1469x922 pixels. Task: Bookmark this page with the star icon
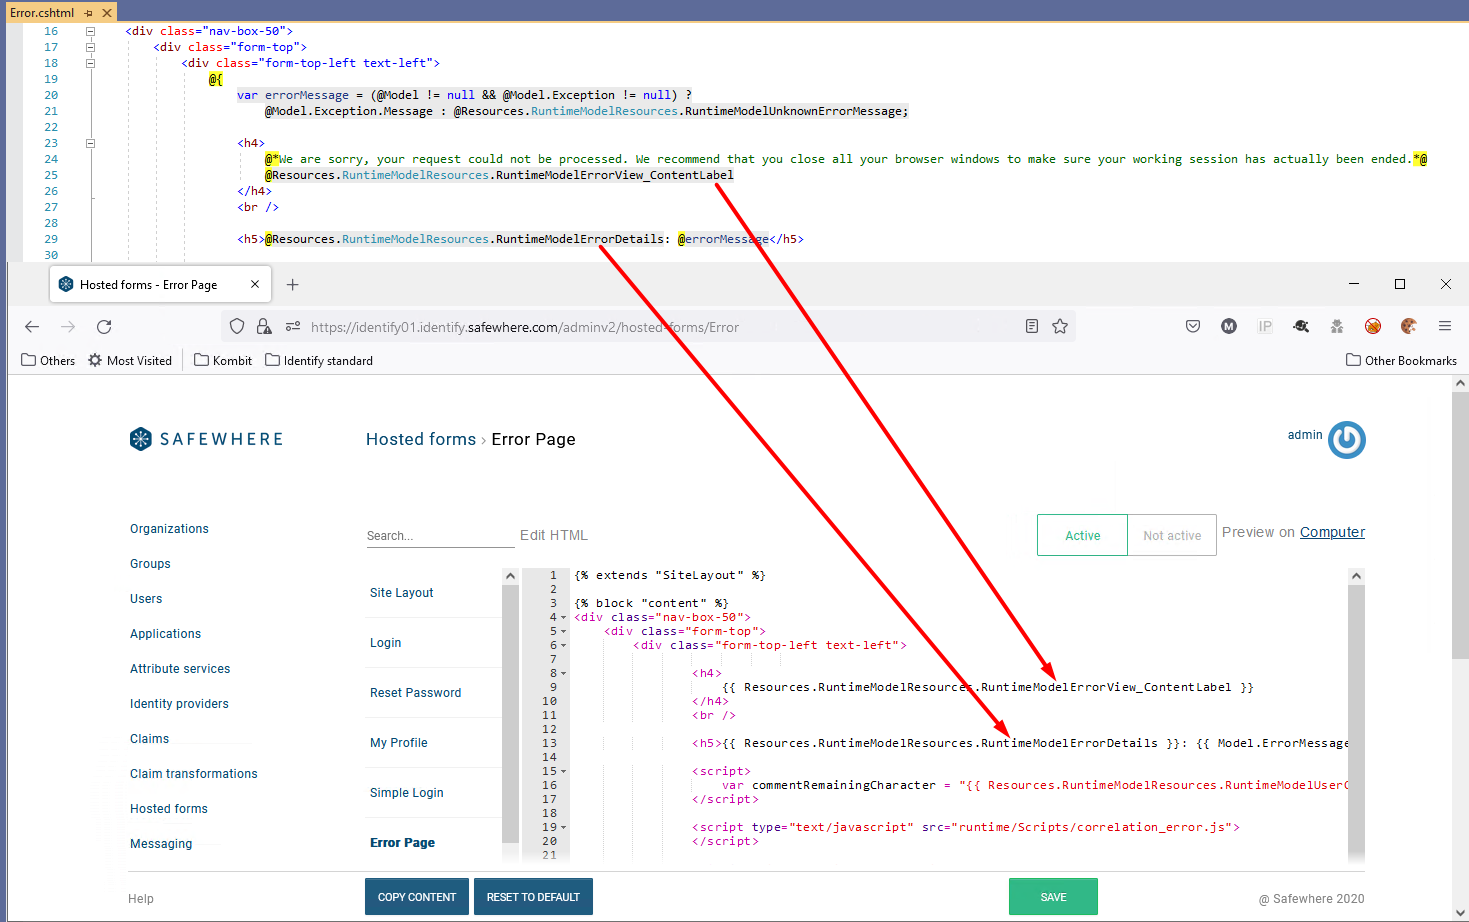click(x=1060, y=327)
